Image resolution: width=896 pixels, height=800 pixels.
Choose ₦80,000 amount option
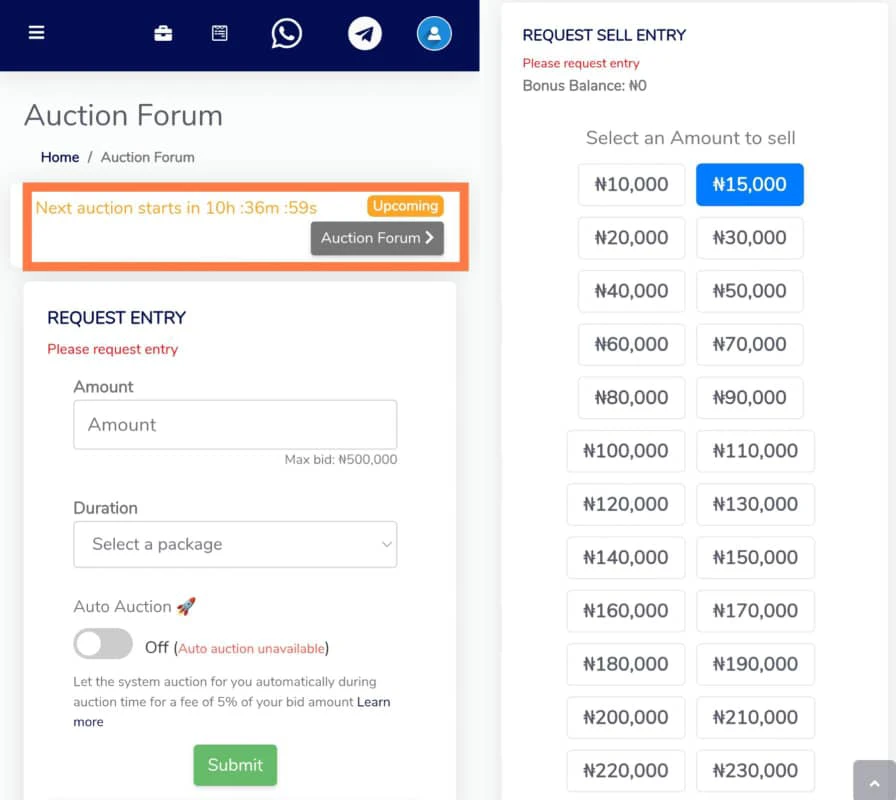[x=631, y=397]
